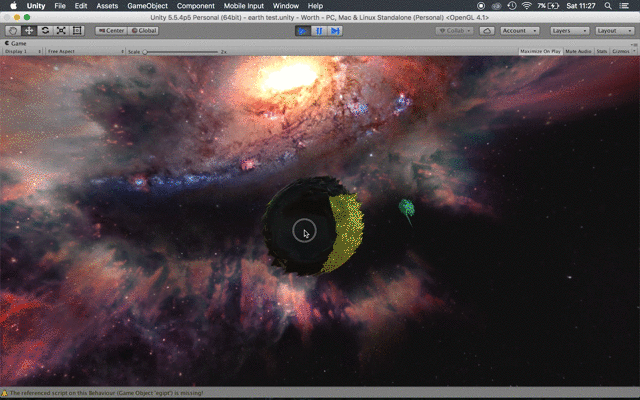Stop play mode with Play button

coord(302,31)
